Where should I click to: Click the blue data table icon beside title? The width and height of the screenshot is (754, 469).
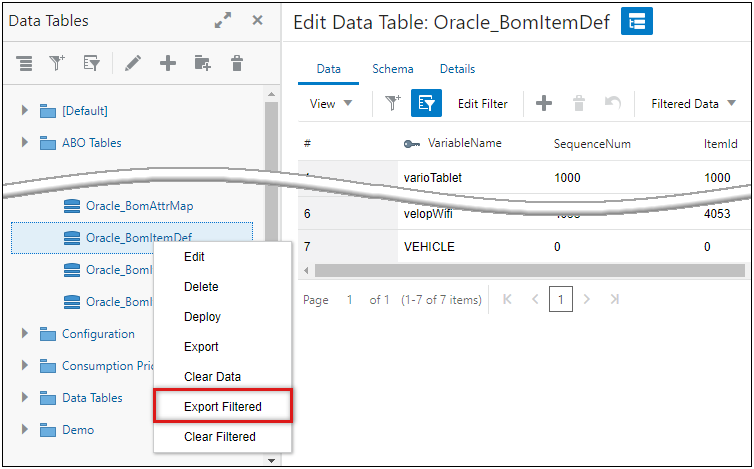[x=637, y=21]
